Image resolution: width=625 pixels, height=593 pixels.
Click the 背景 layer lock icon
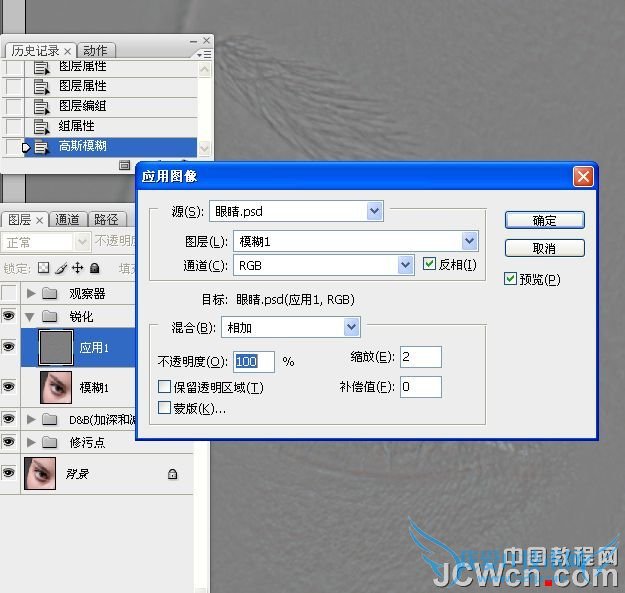pyautogui.click(x=173, y=474)
